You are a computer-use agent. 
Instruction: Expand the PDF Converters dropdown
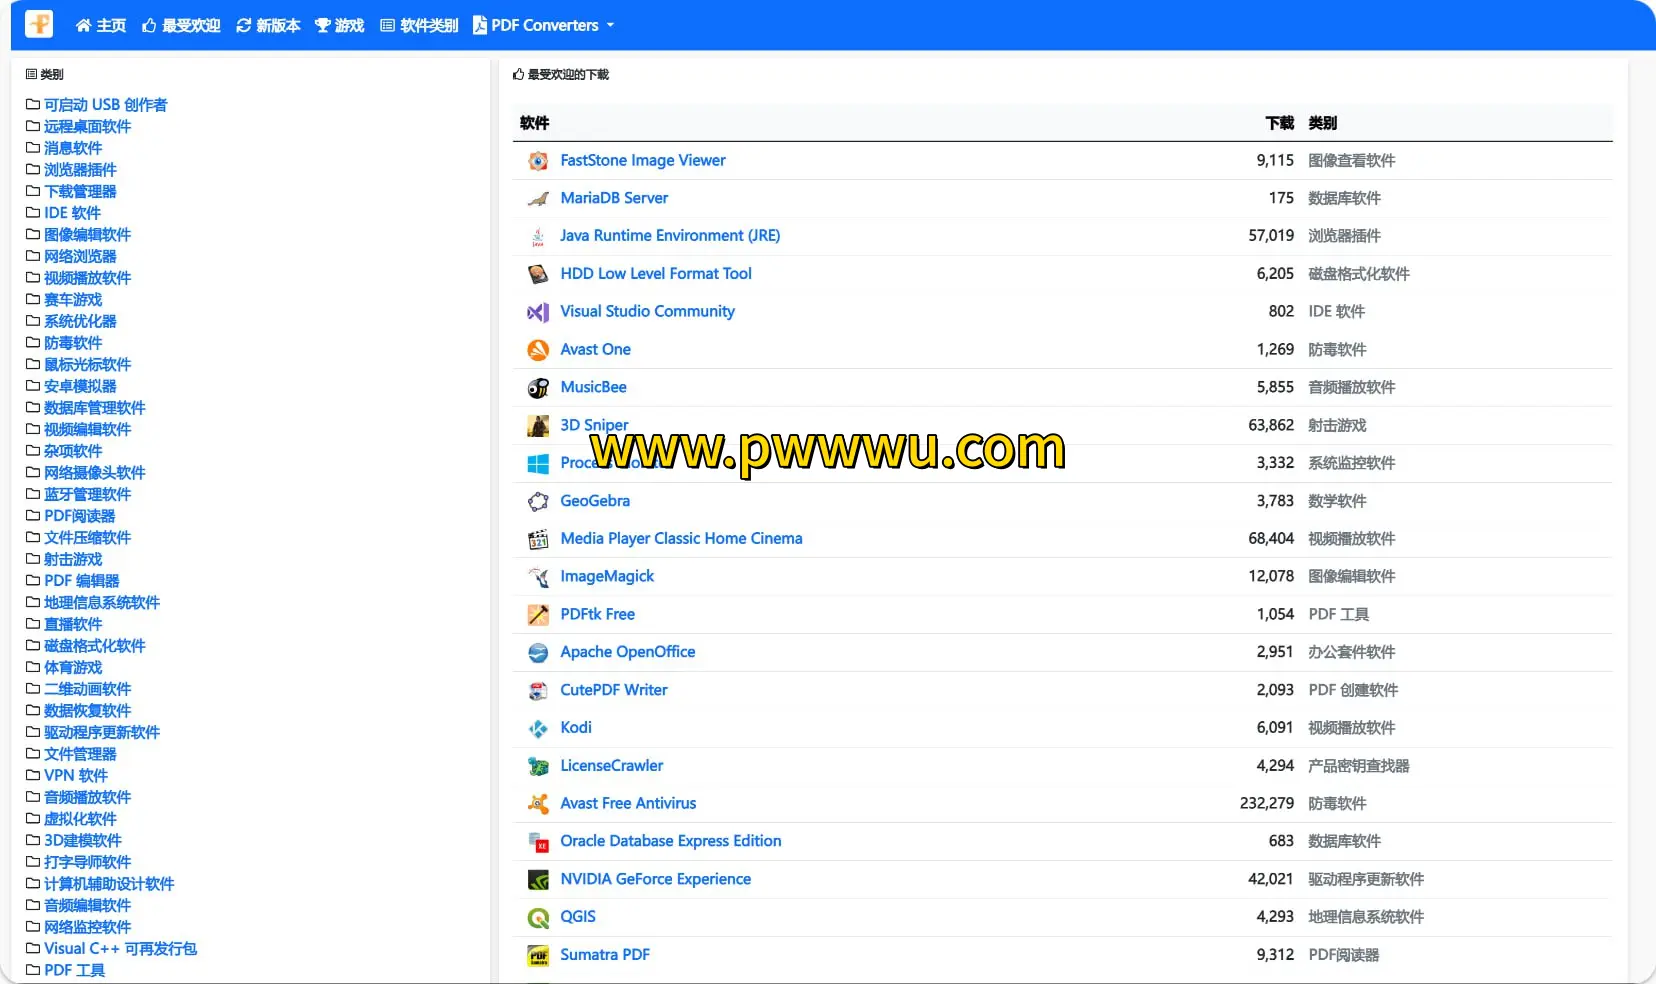tap(544, 25)
